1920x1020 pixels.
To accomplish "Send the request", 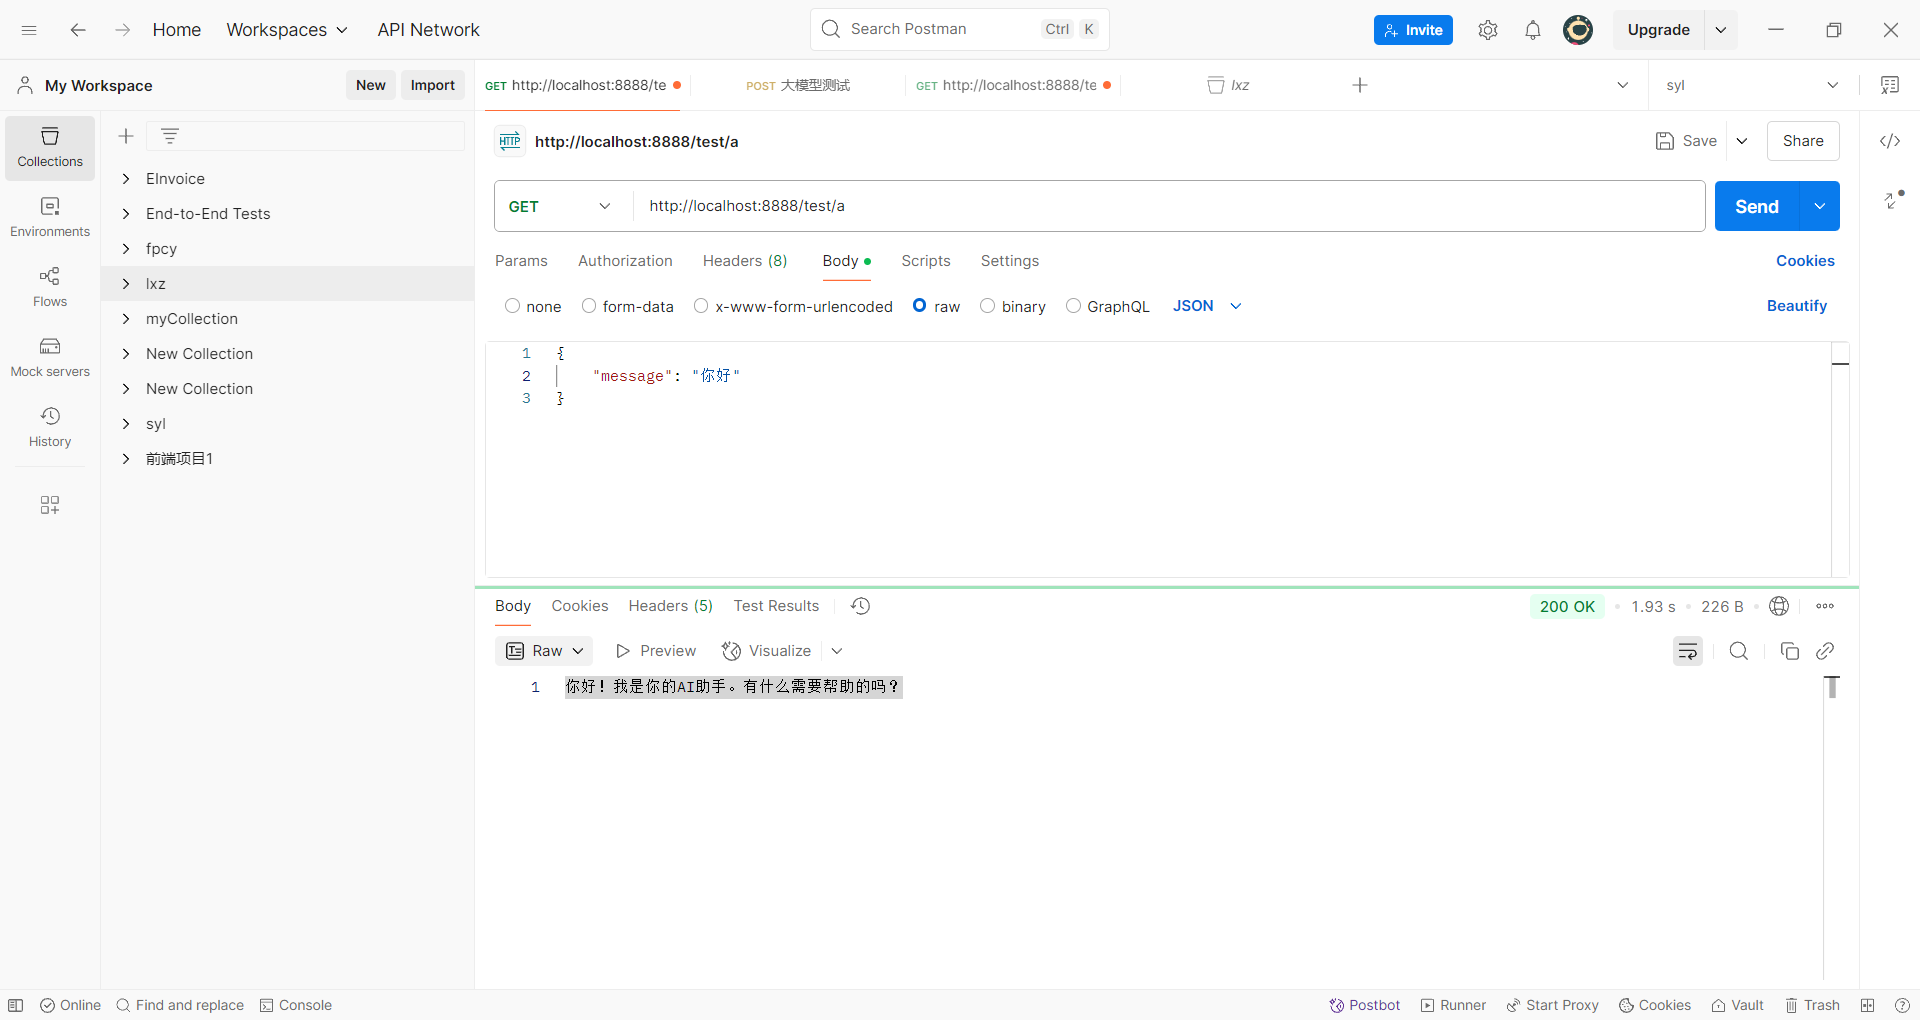I will pyautogui.click(x=1757, y=206).
